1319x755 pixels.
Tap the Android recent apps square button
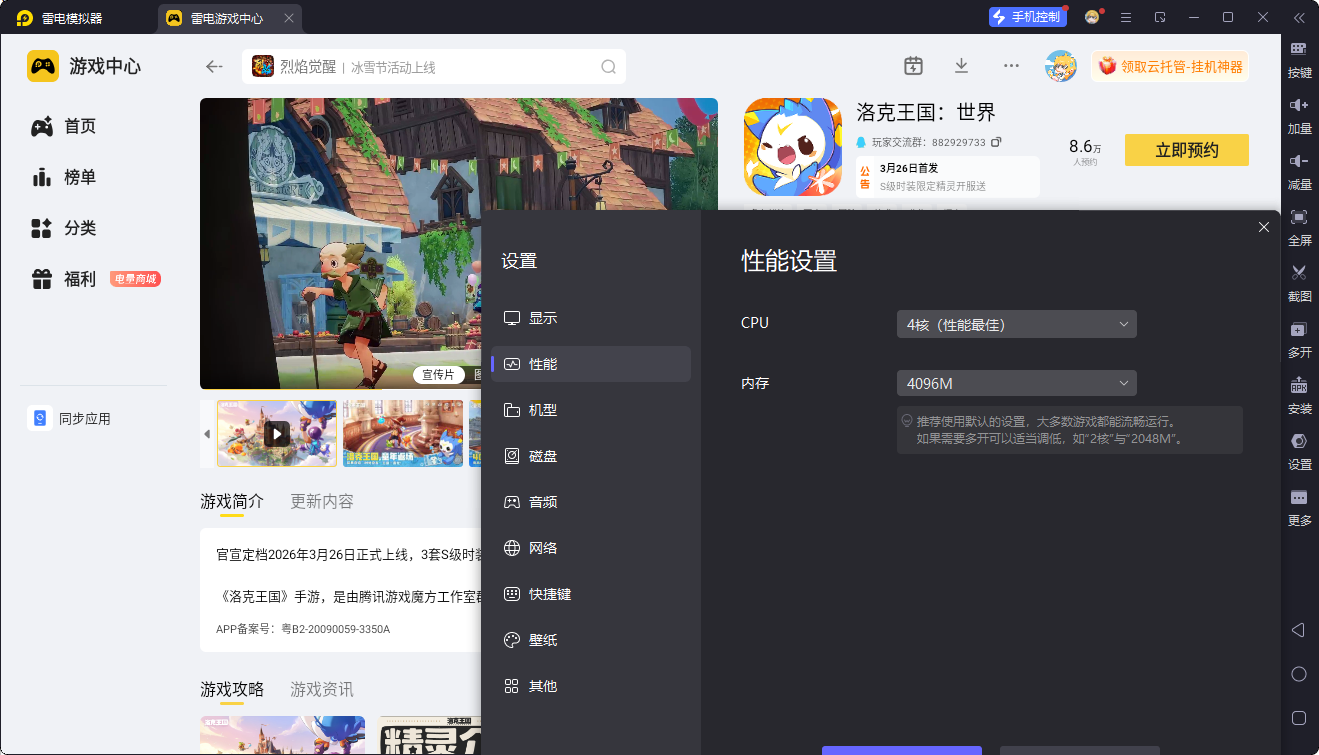coord(1298,718)
